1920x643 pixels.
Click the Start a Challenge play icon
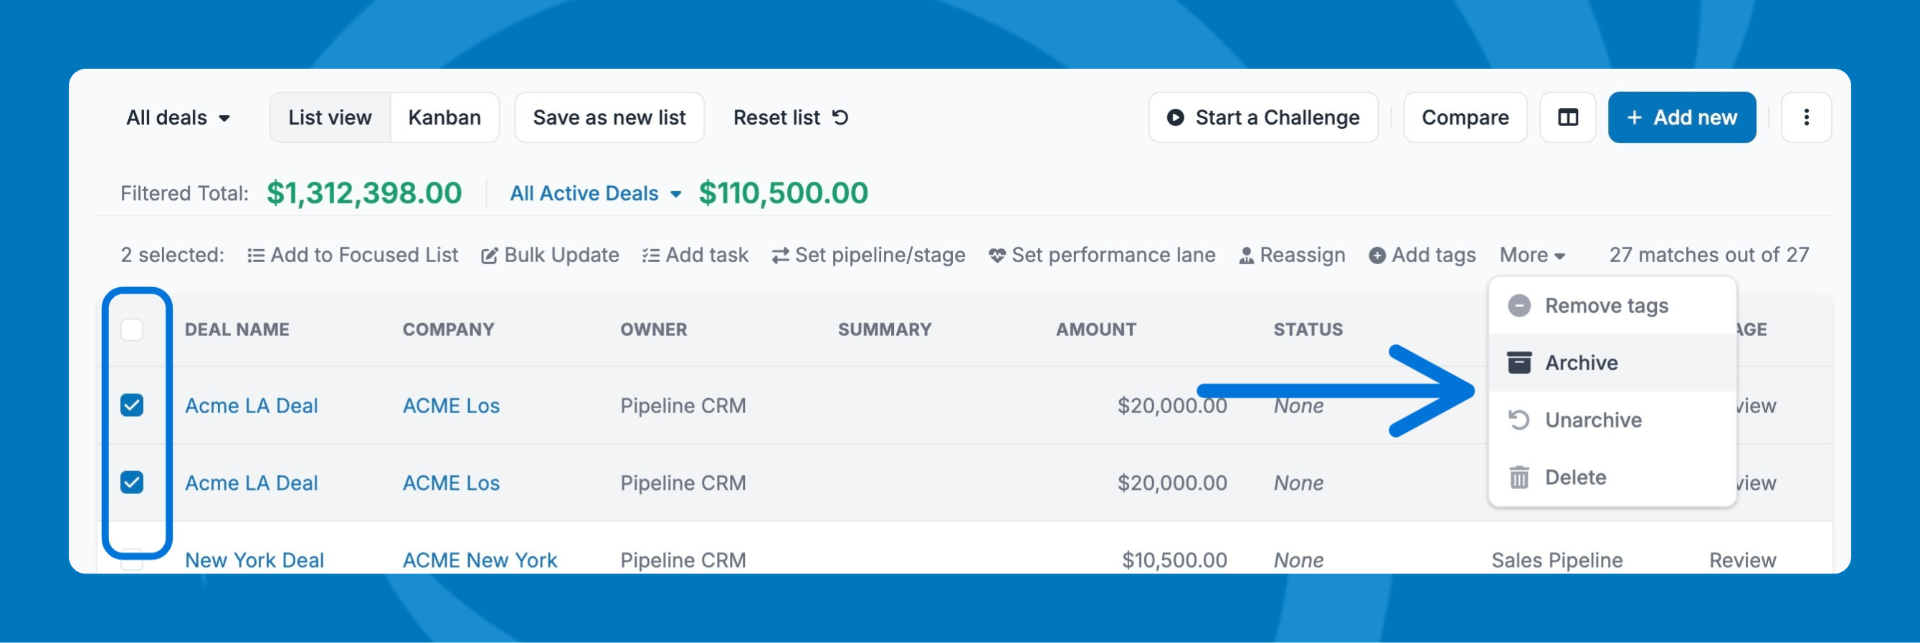(x=1176, y=118)
